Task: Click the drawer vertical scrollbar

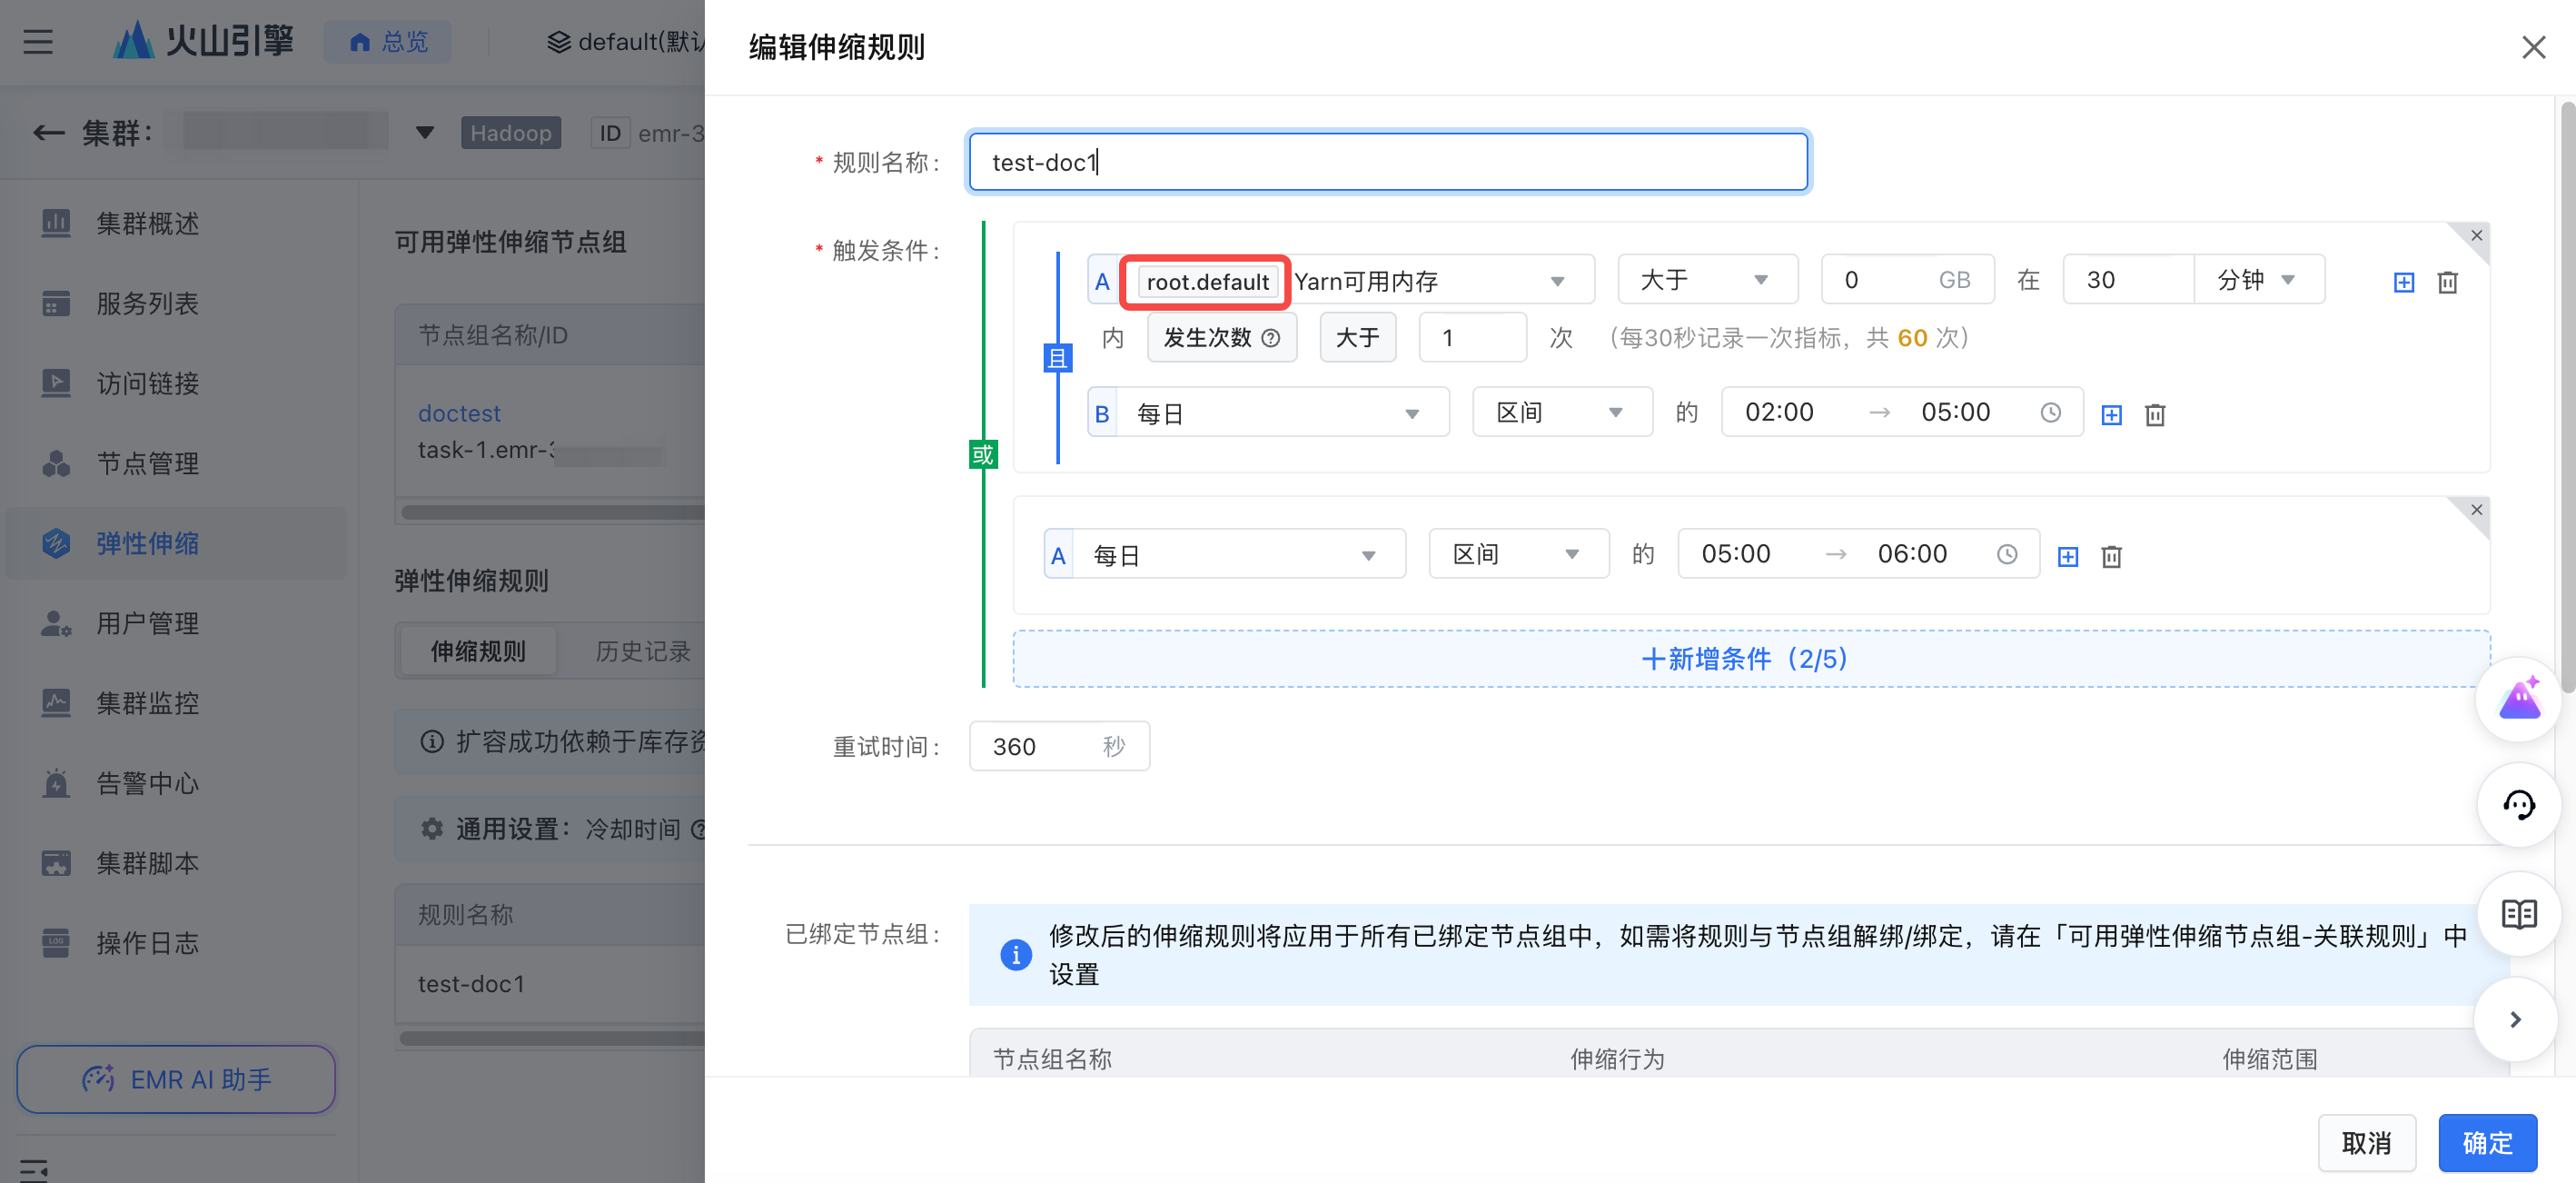Action: 2567,398
